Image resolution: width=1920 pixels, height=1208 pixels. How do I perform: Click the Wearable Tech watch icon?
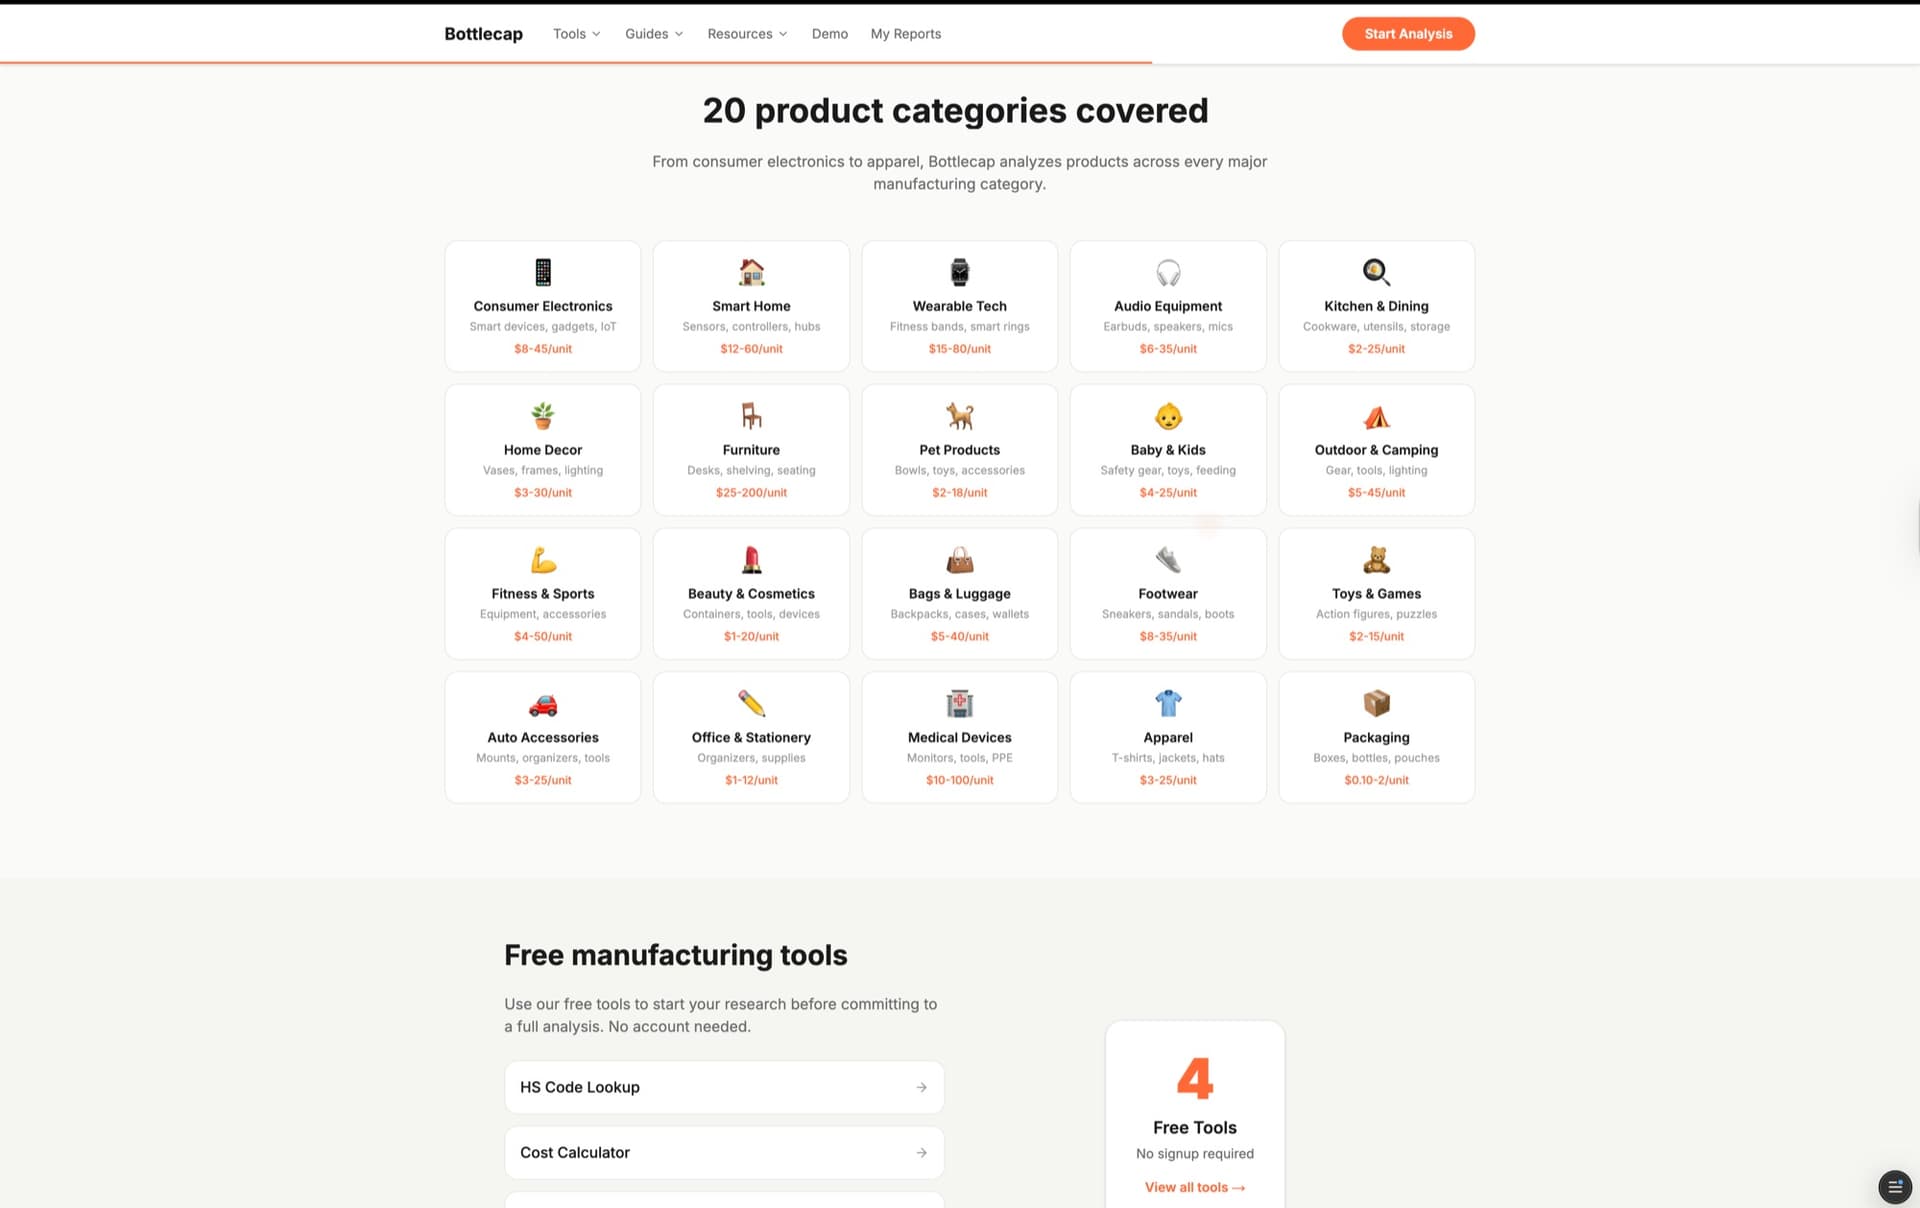pos(959,272)
